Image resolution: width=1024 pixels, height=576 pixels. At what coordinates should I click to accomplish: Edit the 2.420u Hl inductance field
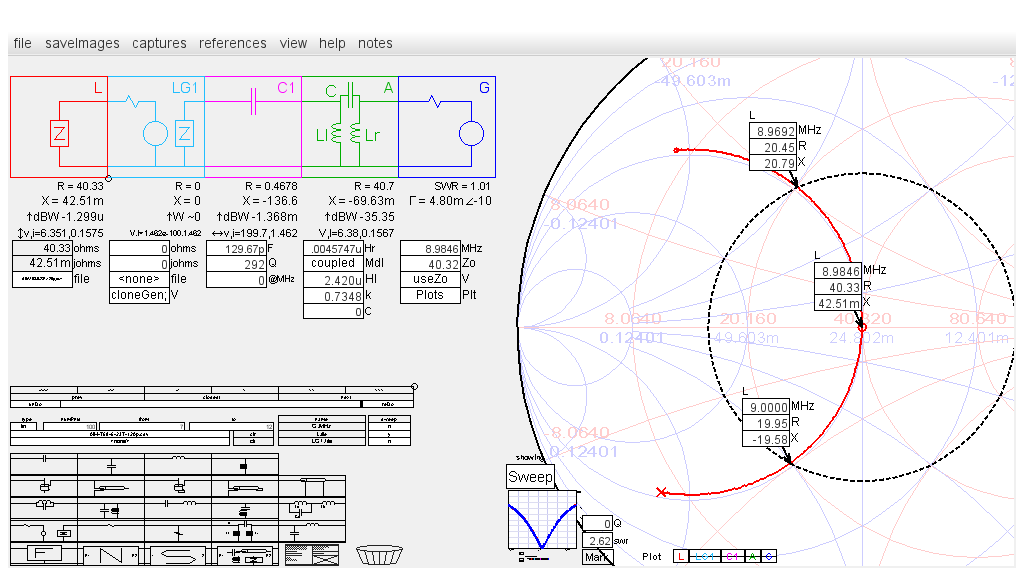tap(333, 280)
